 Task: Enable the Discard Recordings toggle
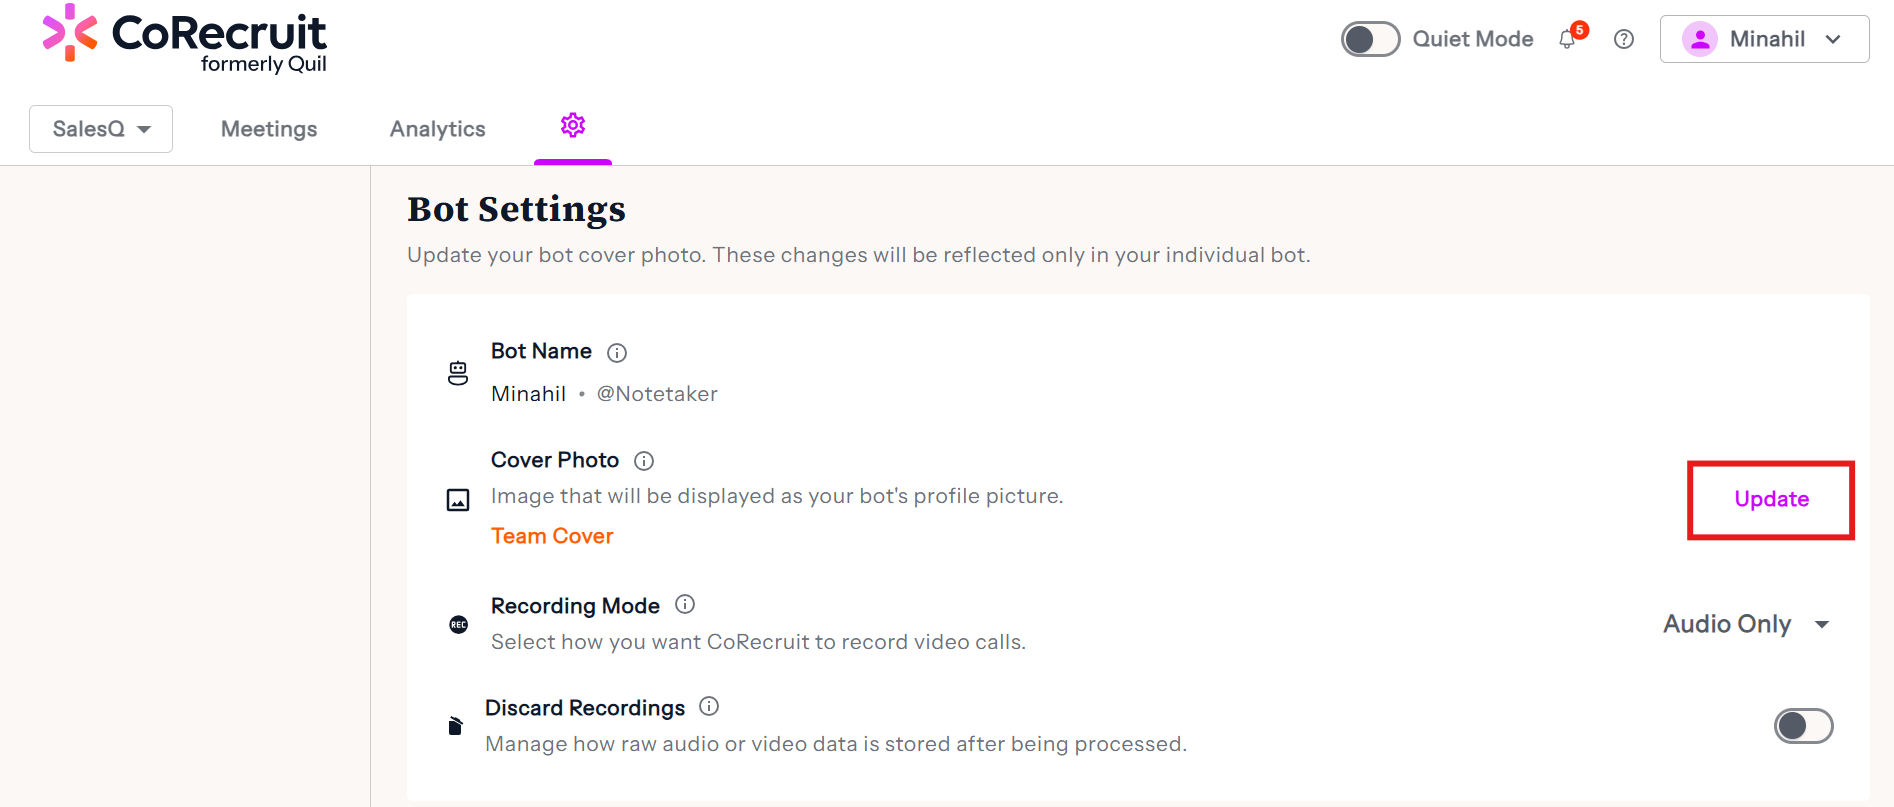click(x=1803, y=726)
